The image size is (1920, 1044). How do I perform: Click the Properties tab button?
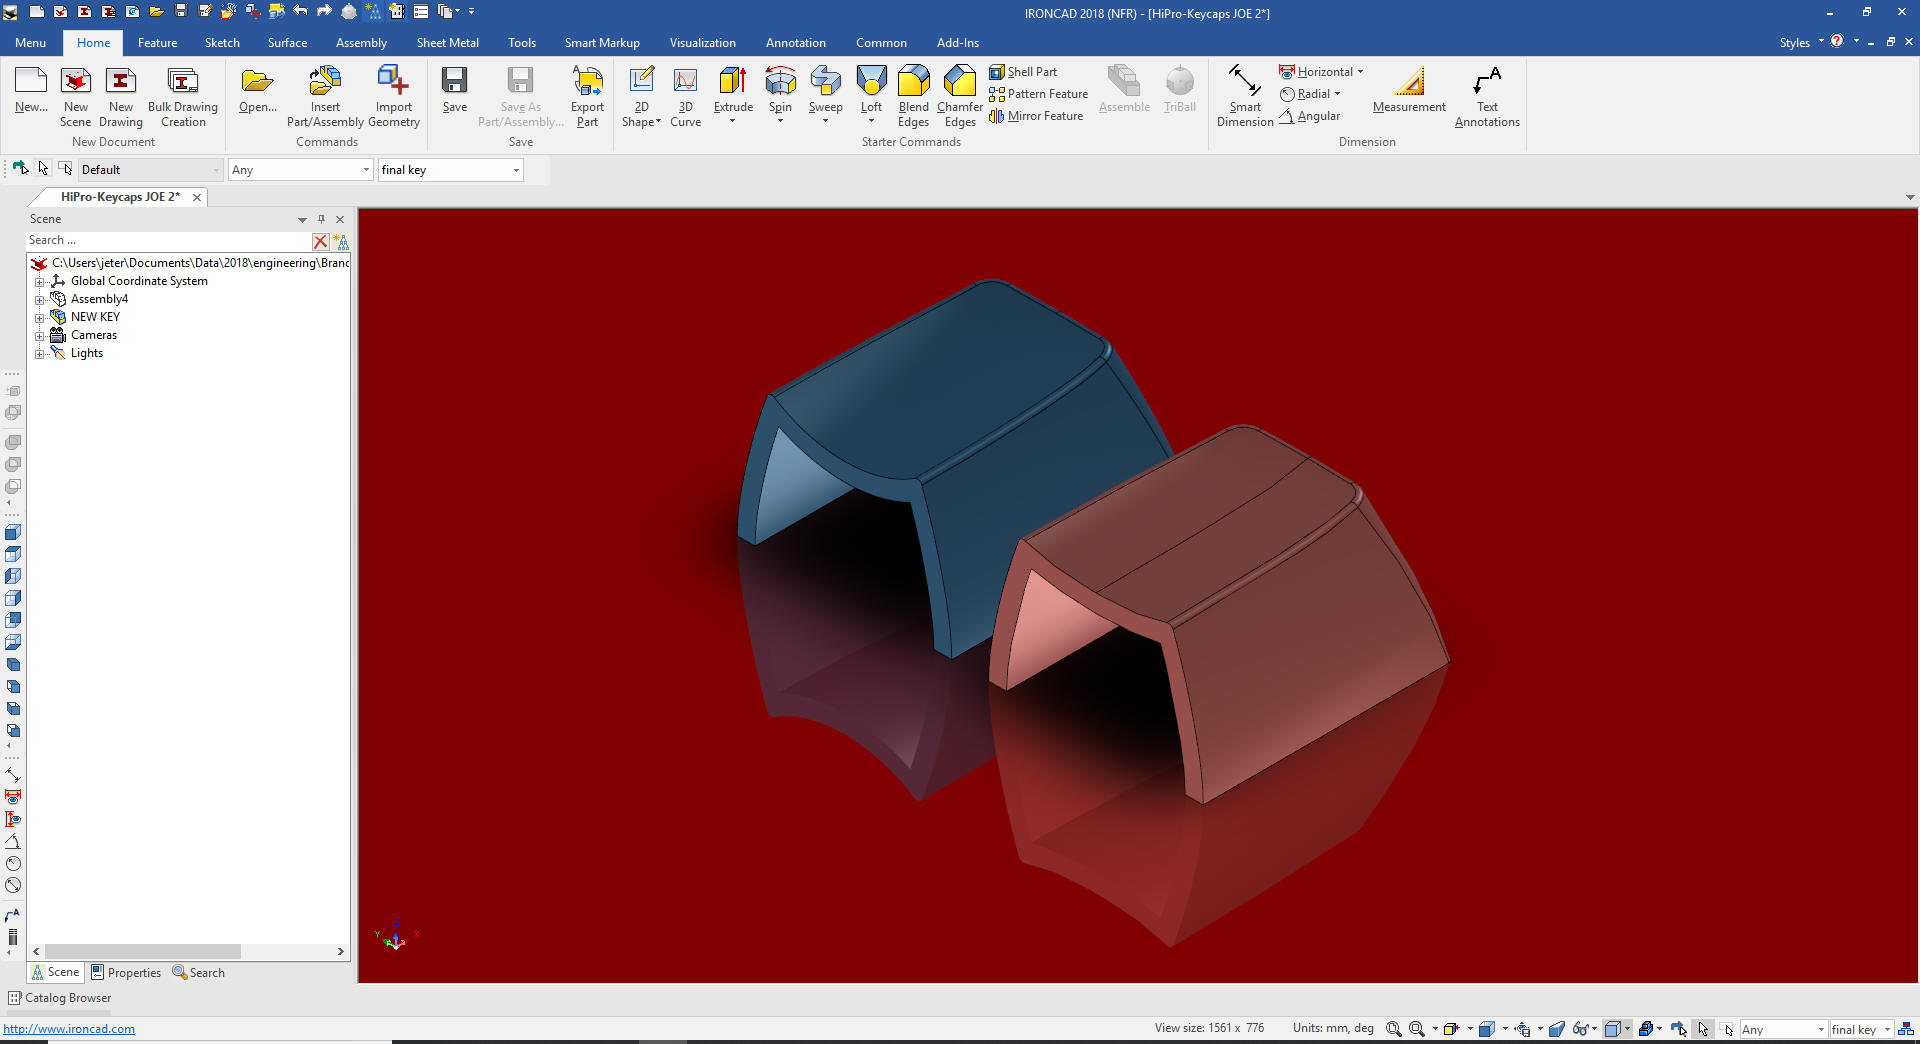coord(126,973)
